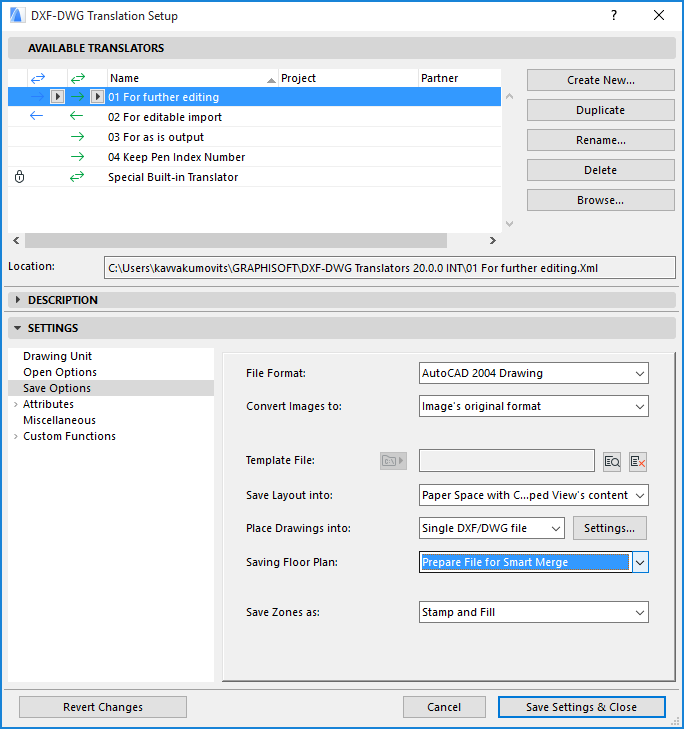Click the Rename... button
Screen dimensions: 684x729
pos(600,140)
